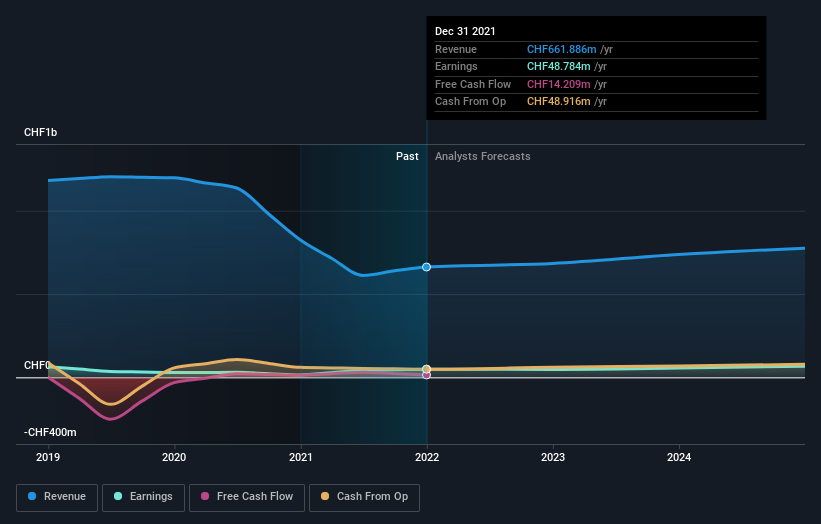Click the CHF48.916m cash from op value
821x524 pixels.
tap(558, 102)
